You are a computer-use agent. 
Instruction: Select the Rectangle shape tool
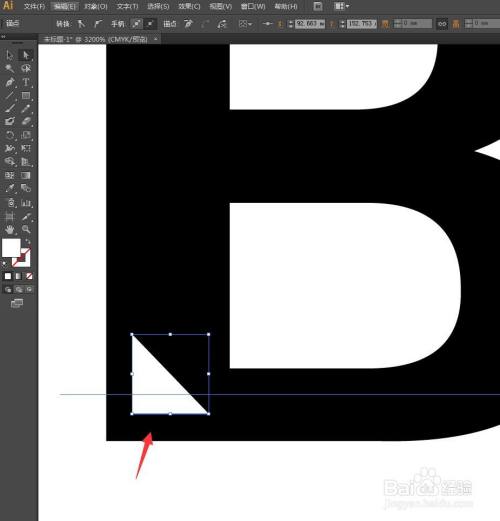26,96
